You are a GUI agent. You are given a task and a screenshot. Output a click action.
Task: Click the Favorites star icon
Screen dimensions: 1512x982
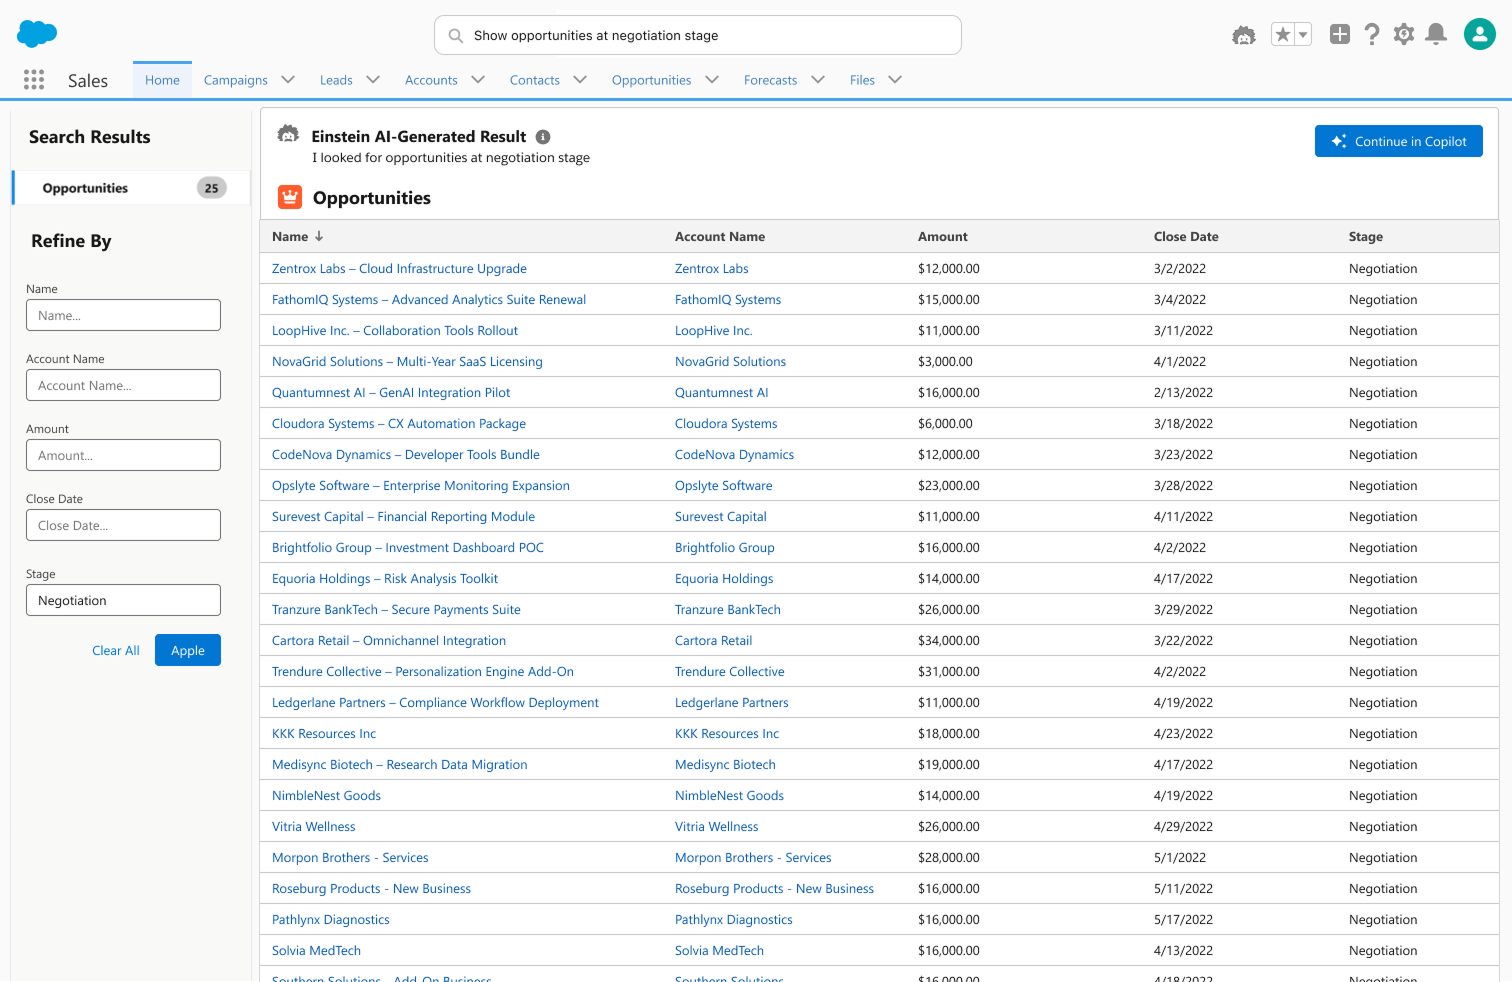tap(1282, 35)
